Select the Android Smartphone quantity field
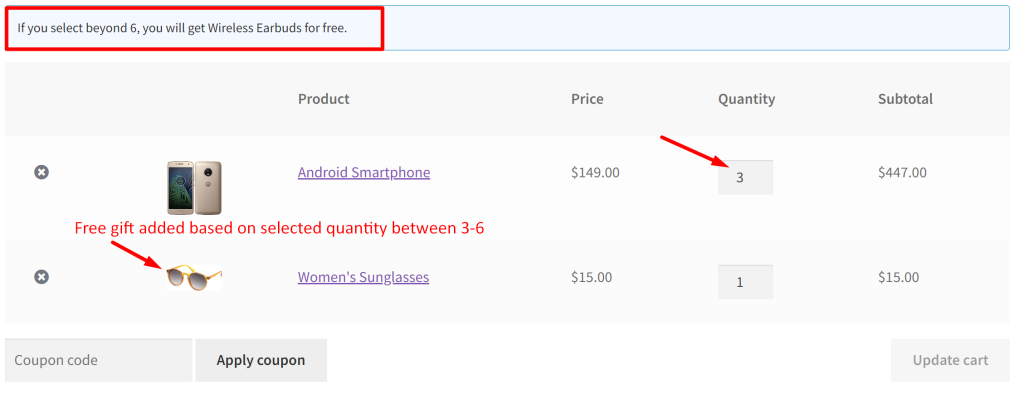Viewport: 1024px width, 394px height. tap(745, 177)
